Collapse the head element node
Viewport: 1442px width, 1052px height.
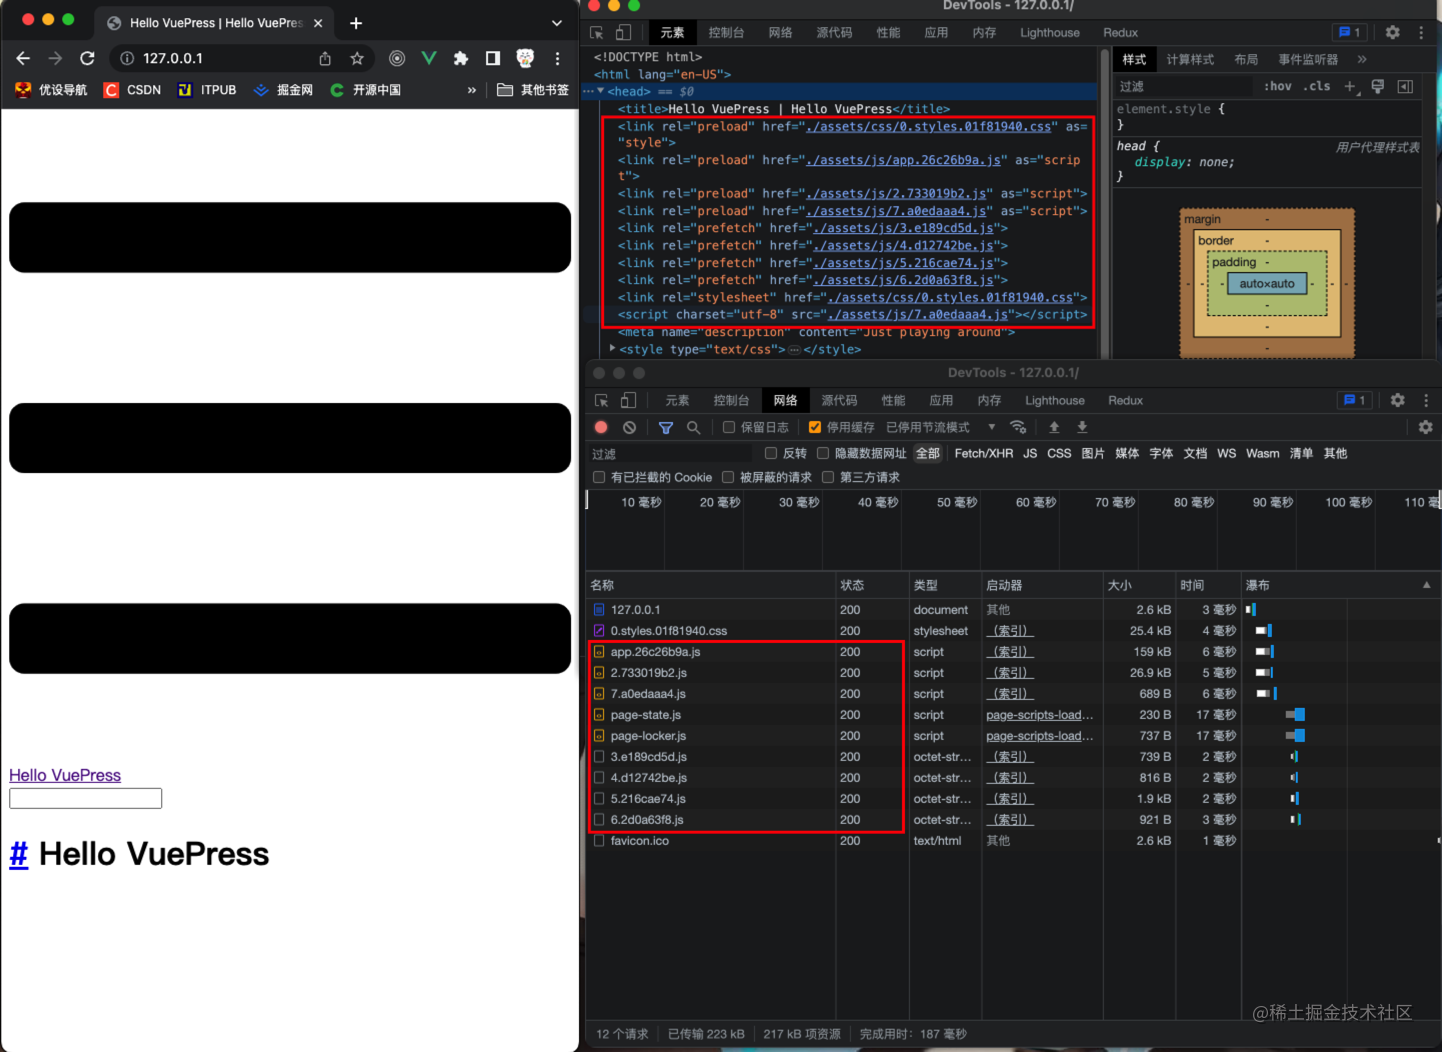pos(601,91)
